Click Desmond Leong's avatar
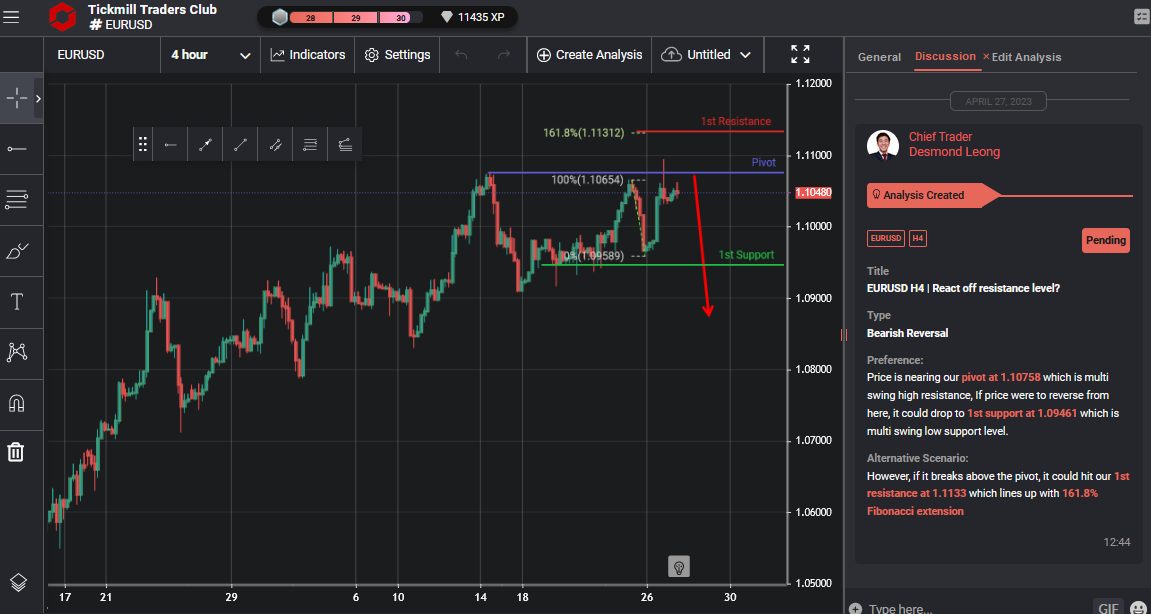The image size is (1151, 614). [882, 145]
